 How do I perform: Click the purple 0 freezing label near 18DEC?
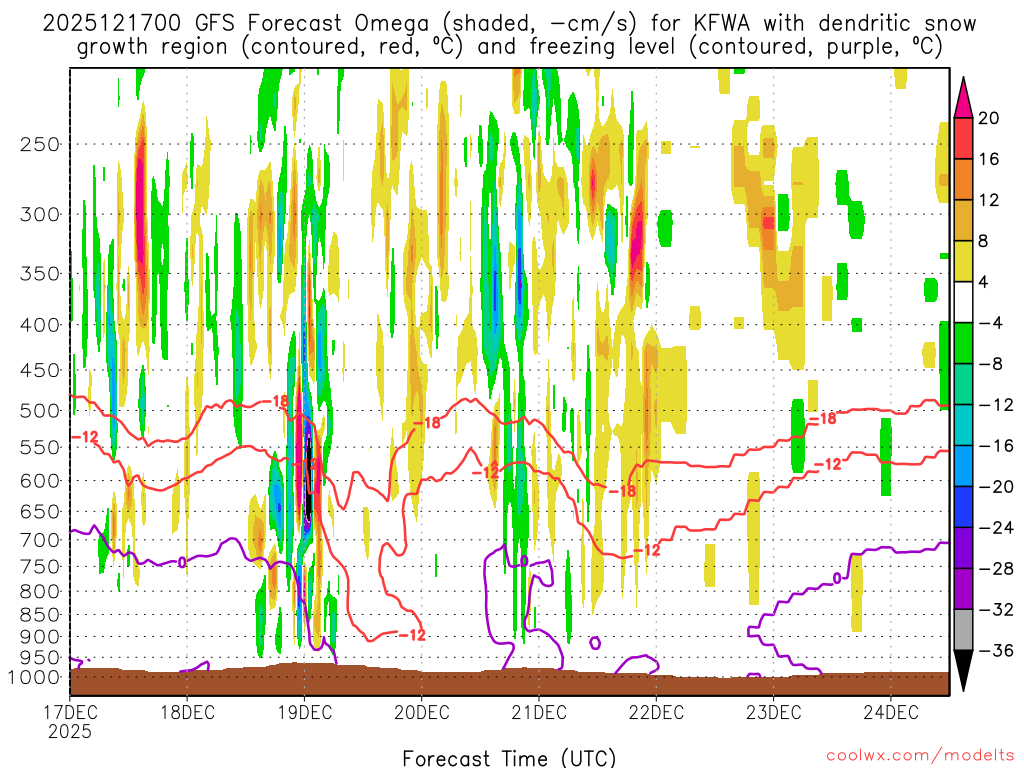tap(182, 562)
